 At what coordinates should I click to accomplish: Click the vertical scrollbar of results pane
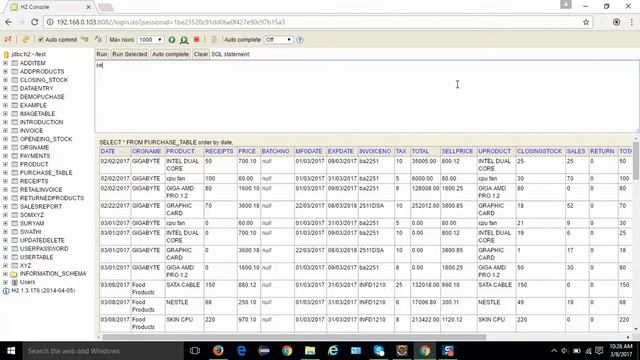tap(636, 161)
